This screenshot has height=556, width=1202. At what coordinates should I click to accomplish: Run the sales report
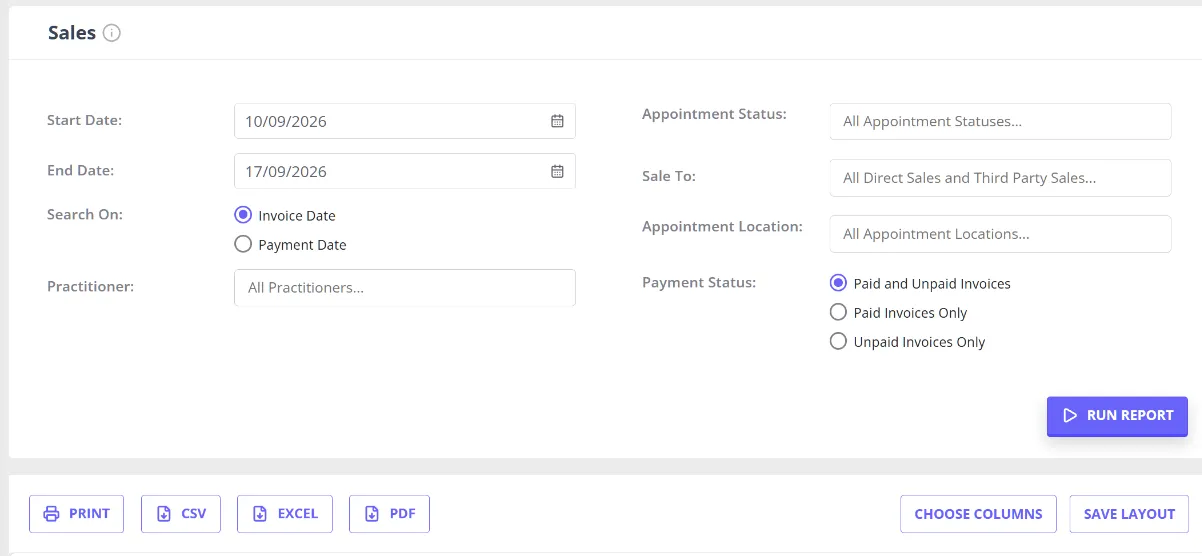click(1117, 415)
